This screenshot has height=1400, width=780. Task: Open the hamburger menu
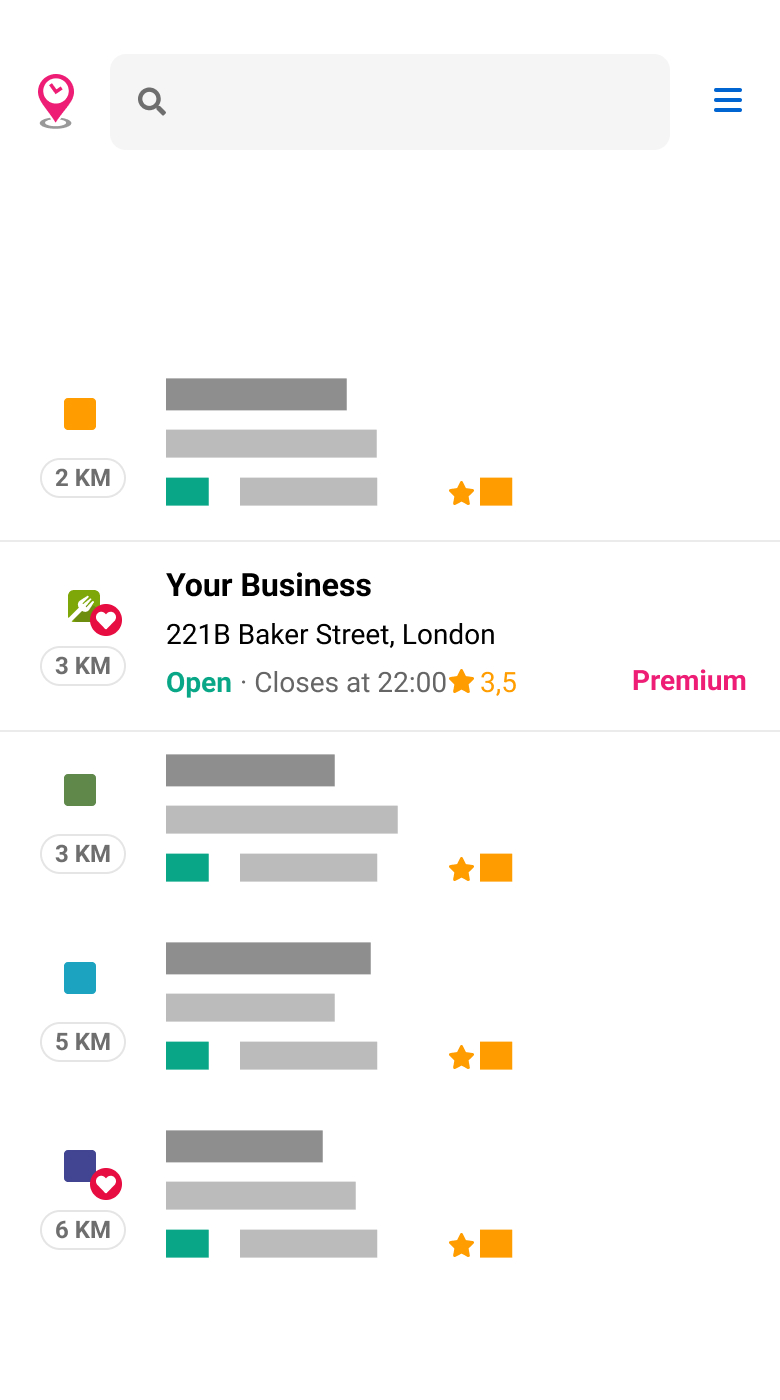(727, 101)
